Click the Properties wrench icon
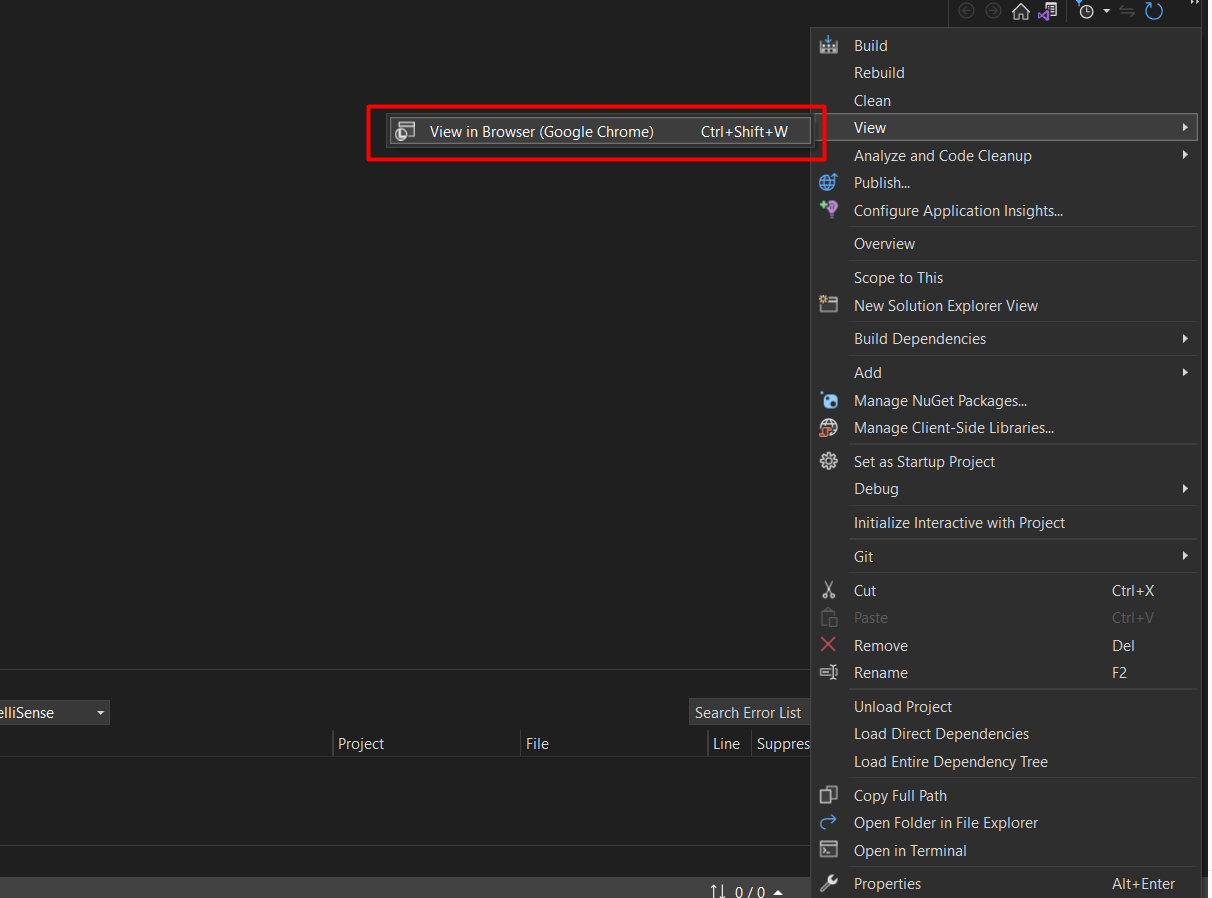1212x898 pixels. [828, 884]
